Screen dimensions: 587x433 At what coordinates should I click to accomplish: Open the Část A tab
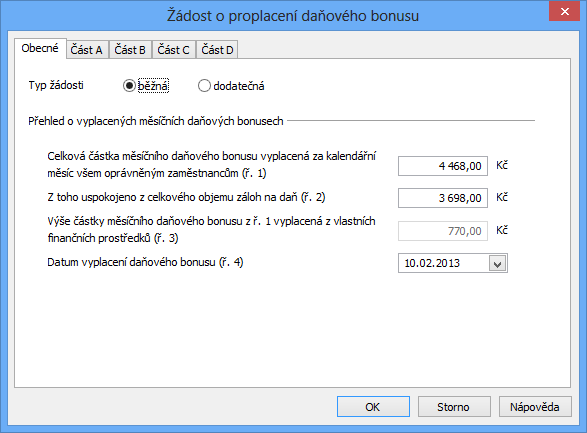click(x=86, y=50)
